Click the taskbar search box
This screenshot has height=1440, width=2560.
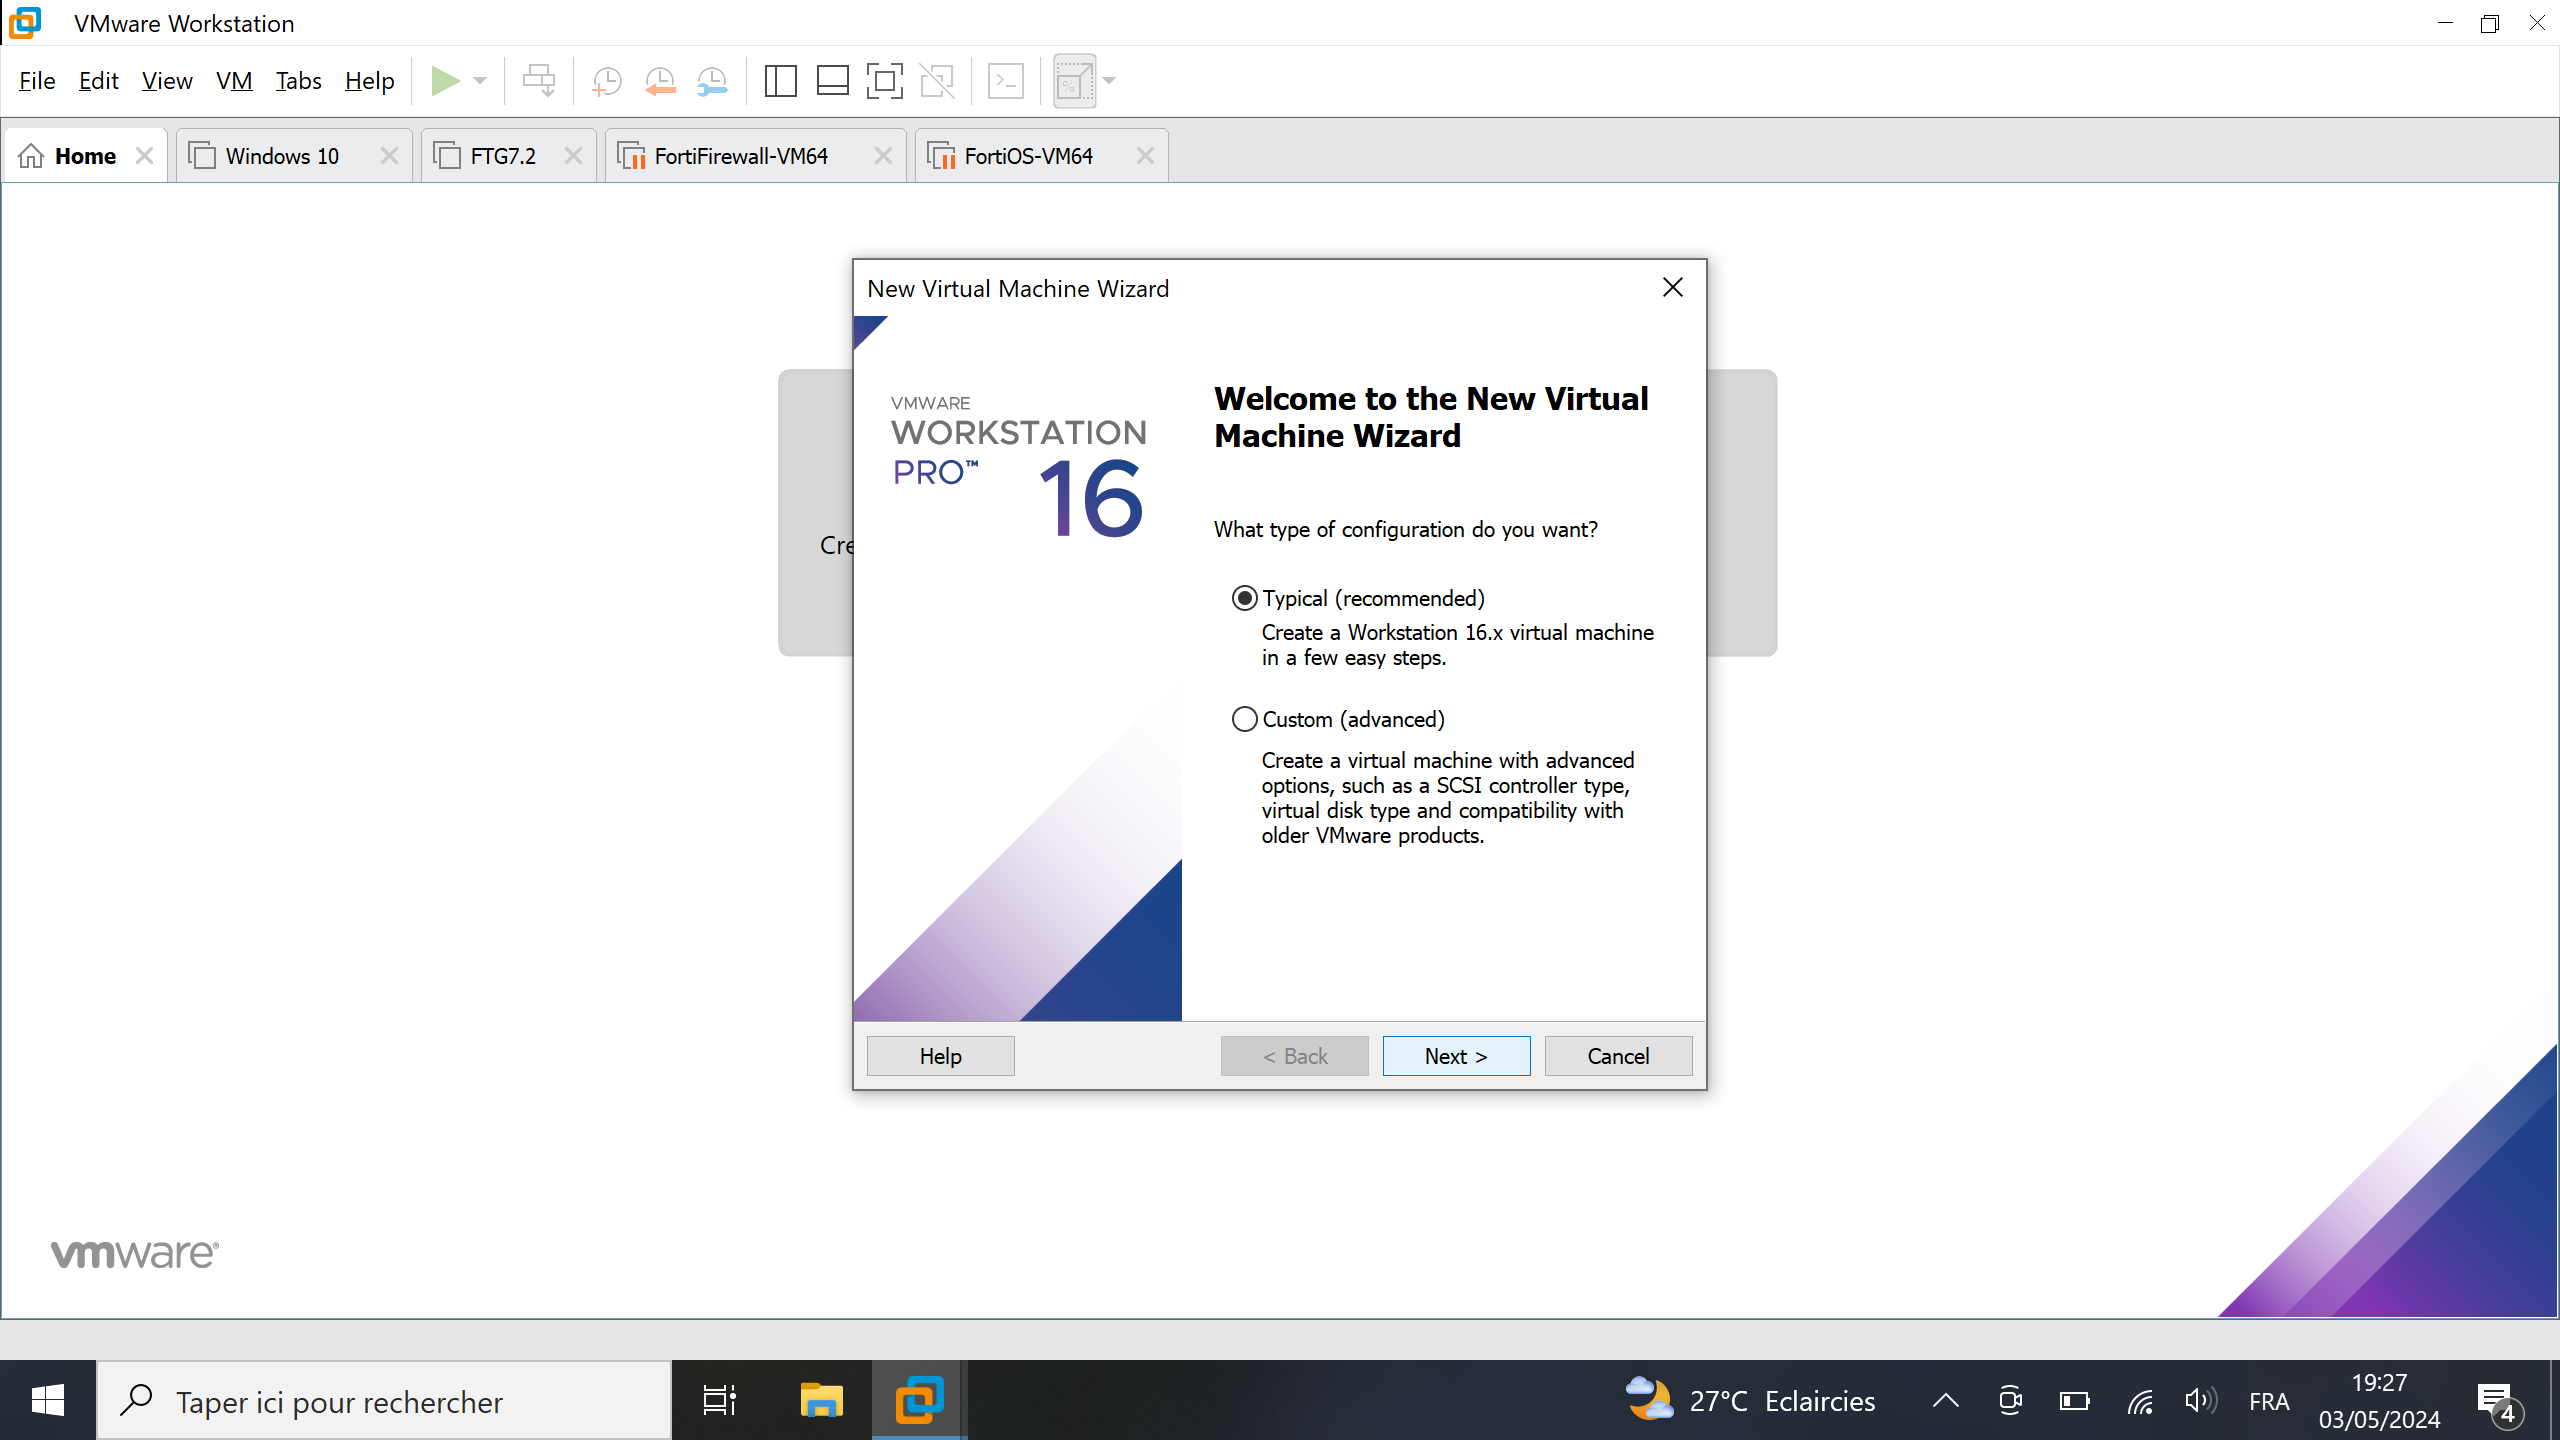tap(385, 1400)
